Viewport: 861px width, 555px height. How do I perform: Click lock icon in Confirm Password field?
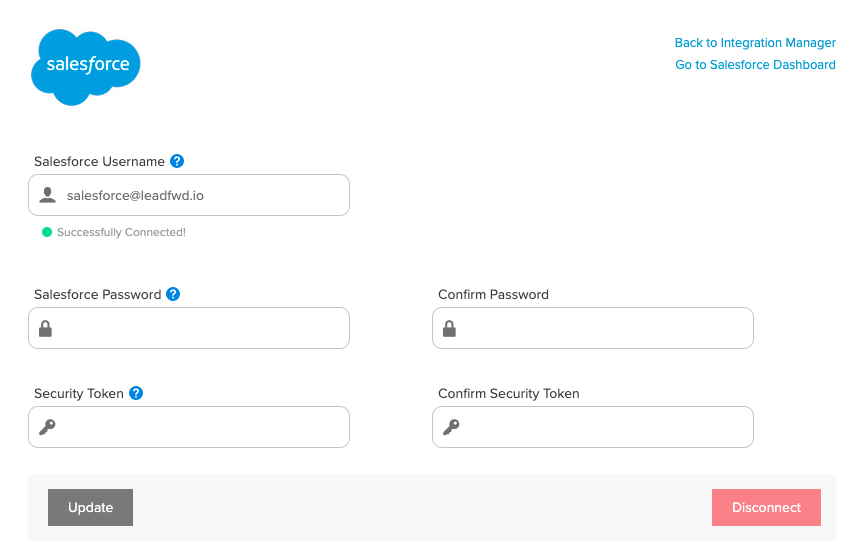(449, 328)
